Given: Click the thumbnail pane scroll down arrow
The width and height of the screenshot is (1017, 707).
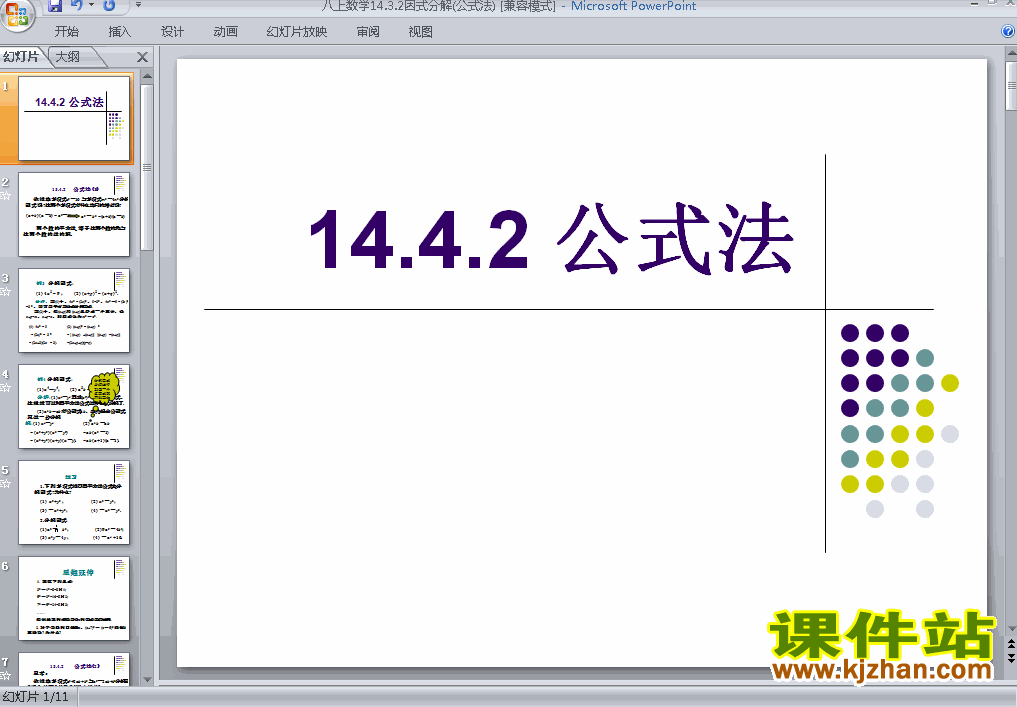Looking at the screenshot, I should (147, 680).
